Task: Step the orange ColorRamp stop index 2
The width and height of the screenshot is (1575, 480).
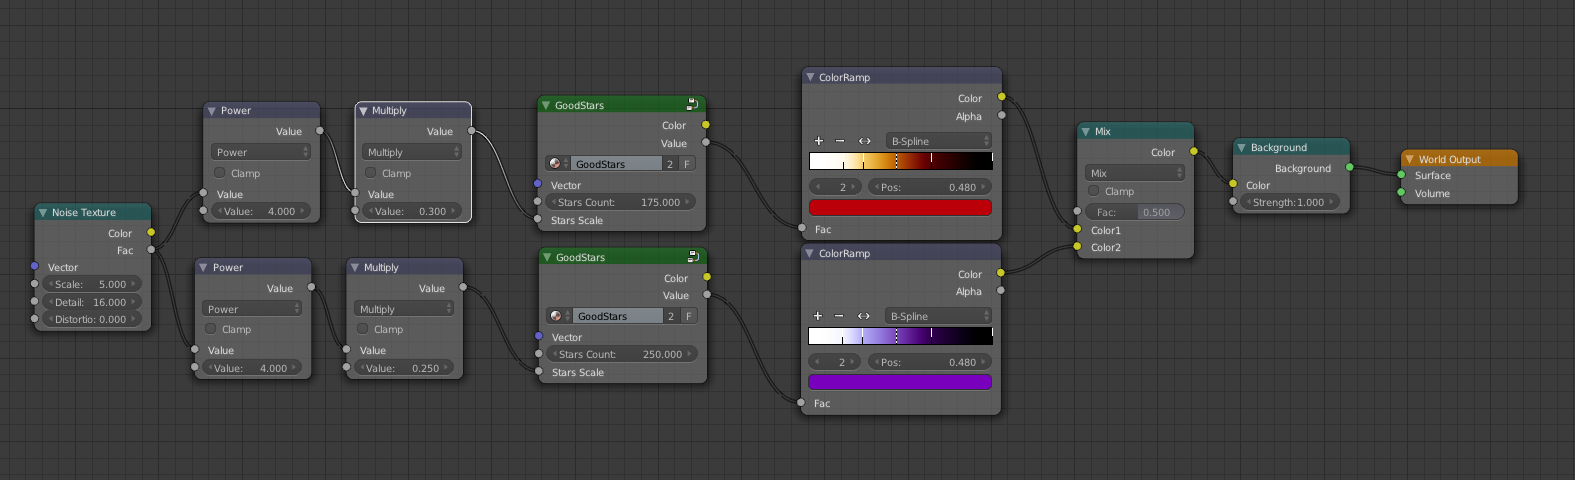Action: pyautogui.click(x=836, y=187)
